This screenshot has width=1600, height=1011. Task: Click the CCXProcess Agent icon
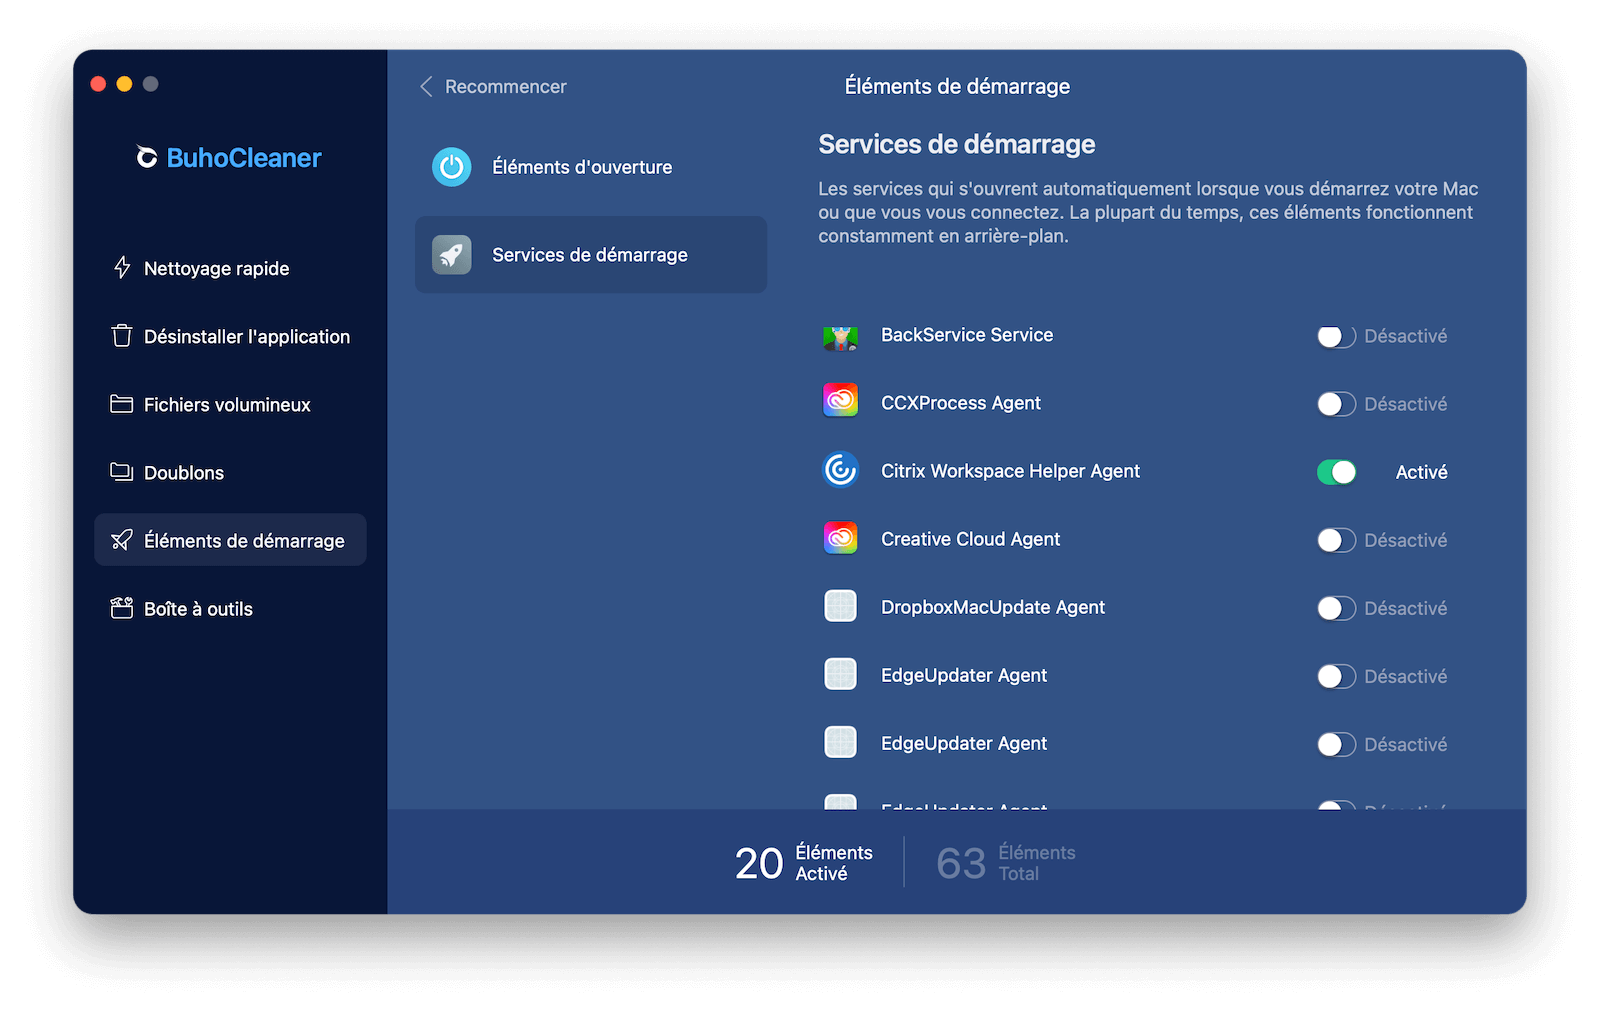click(841, 401)
